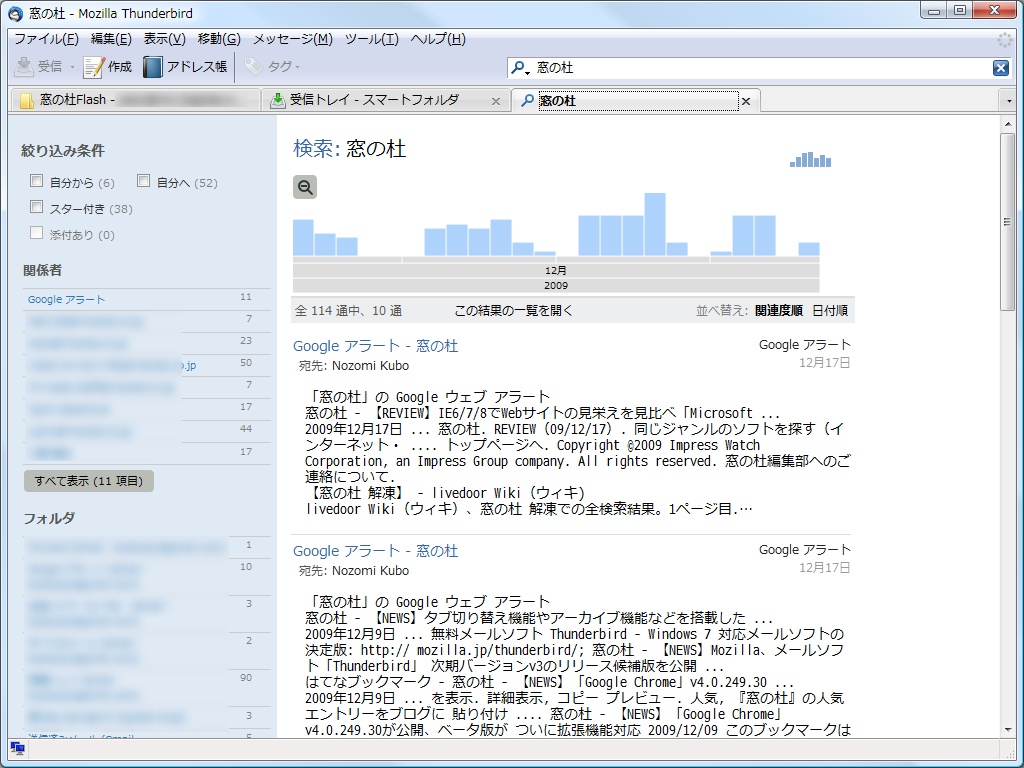Open the 表示 menu
Viewport: 1024px width, 768px height.
pos(165,39)
